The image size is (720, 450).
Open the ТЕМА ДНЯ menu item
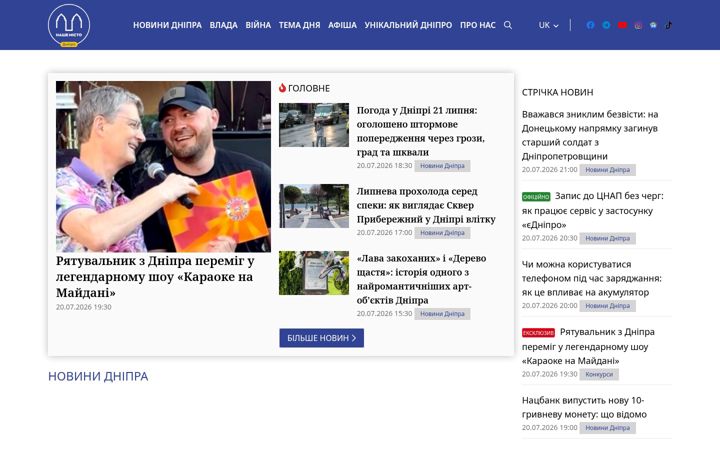coord(299,25)
